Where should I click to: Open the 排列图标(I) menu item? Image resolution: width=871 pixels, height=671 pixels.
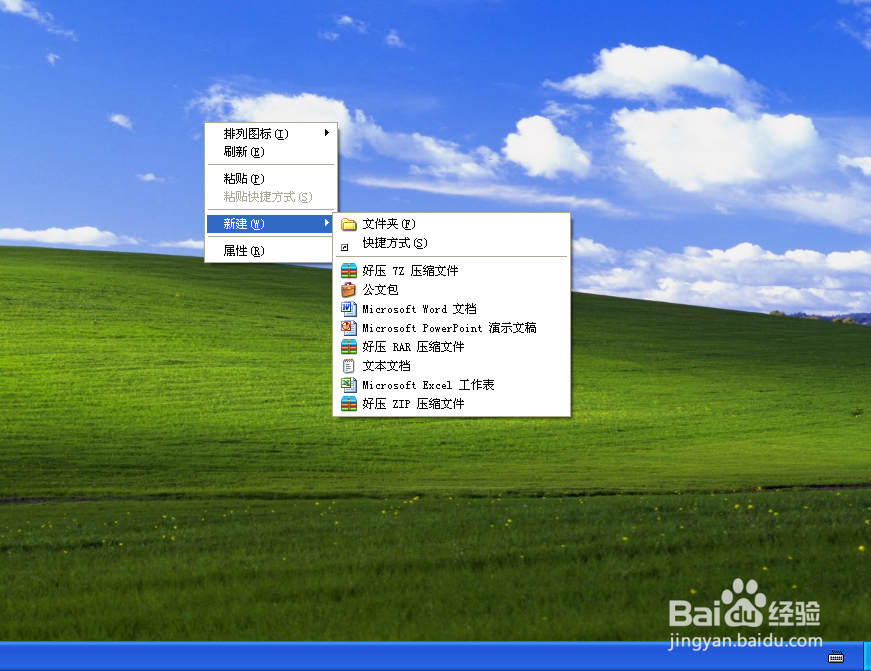[x=272, y=133]
